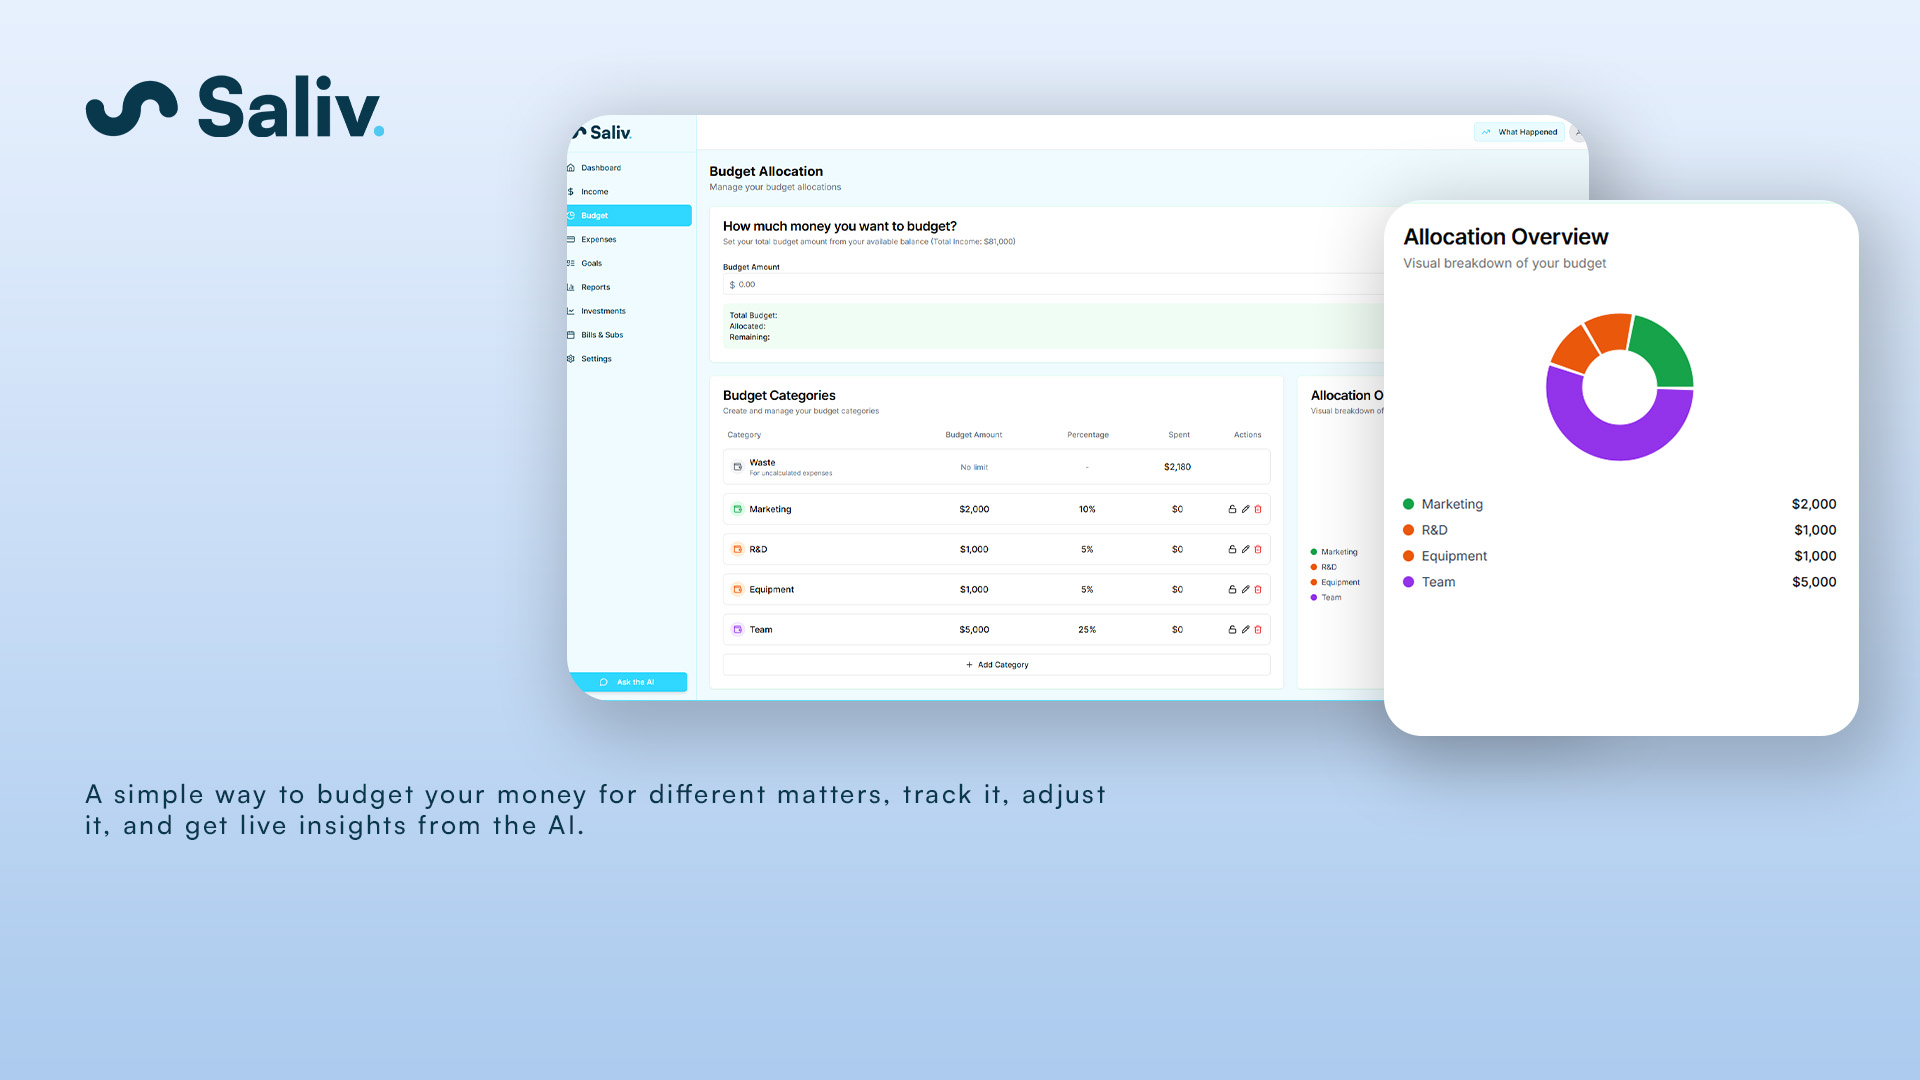Edit the R&D category with the pencil icon

pyautogui.click(x=1245, y=549)
